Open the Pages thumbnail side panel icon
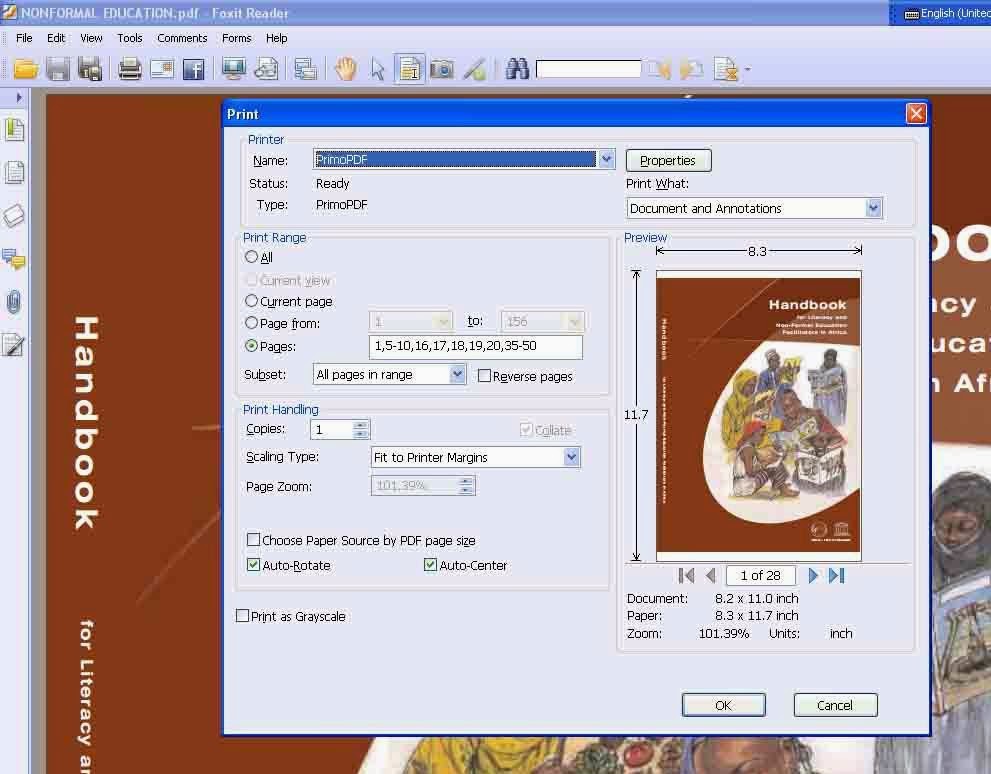The width and height of the screenshot is (991, 774). pyautogui.click(x=14, y=172)
